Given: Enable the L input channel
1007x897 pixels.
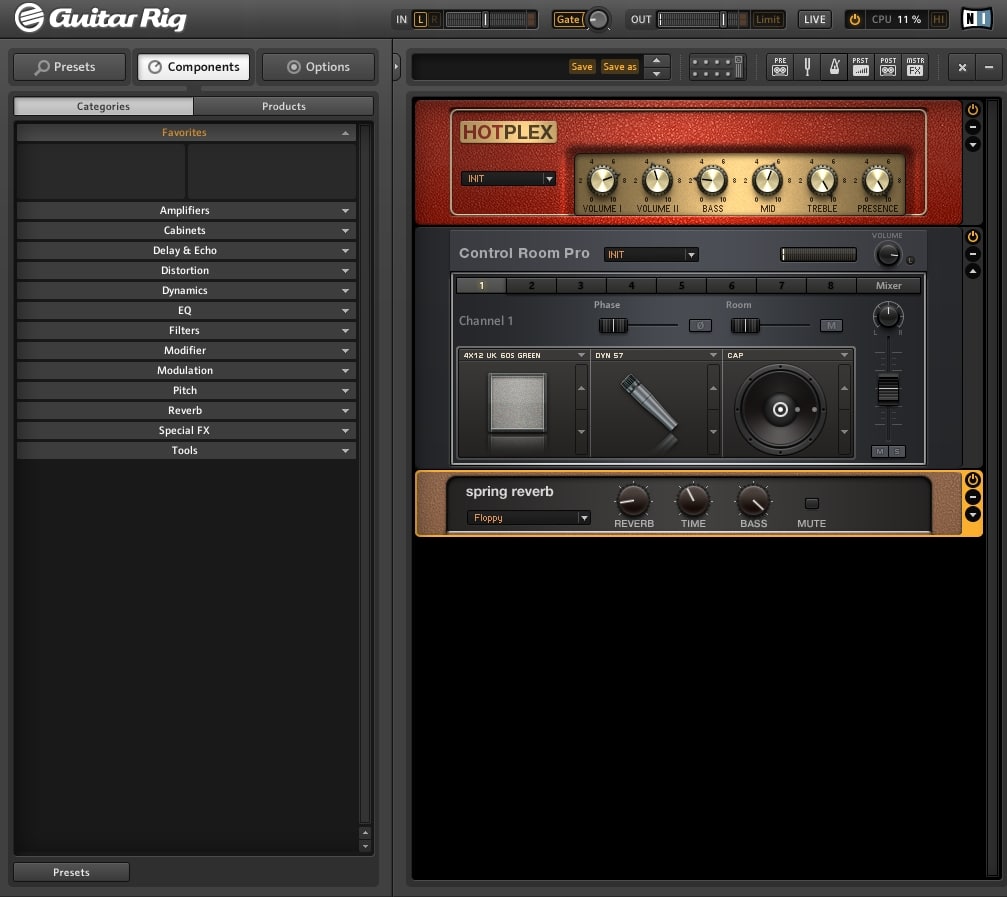Looking at the screenshot, I should (421, 19).
